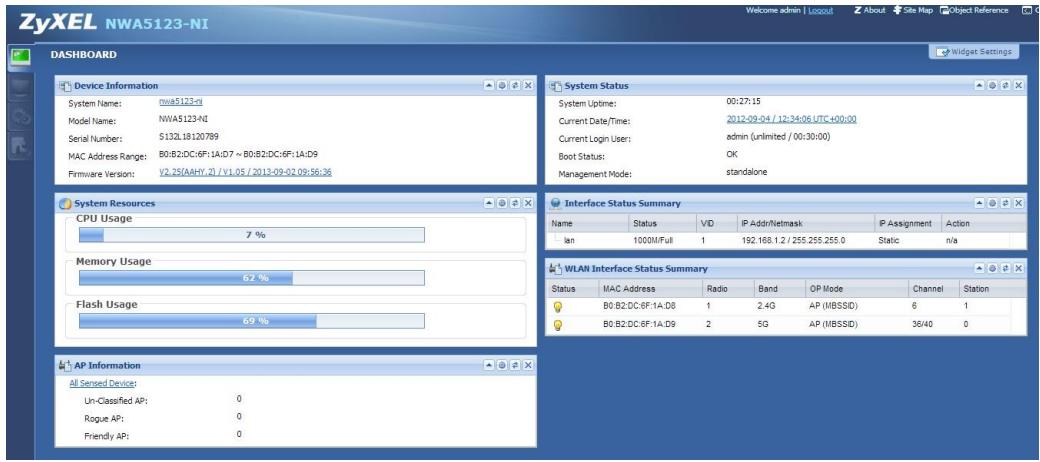Viewport: 1040px width, 462px height.
Task: Click the Channel column header
Action: [x=933, y=289]
